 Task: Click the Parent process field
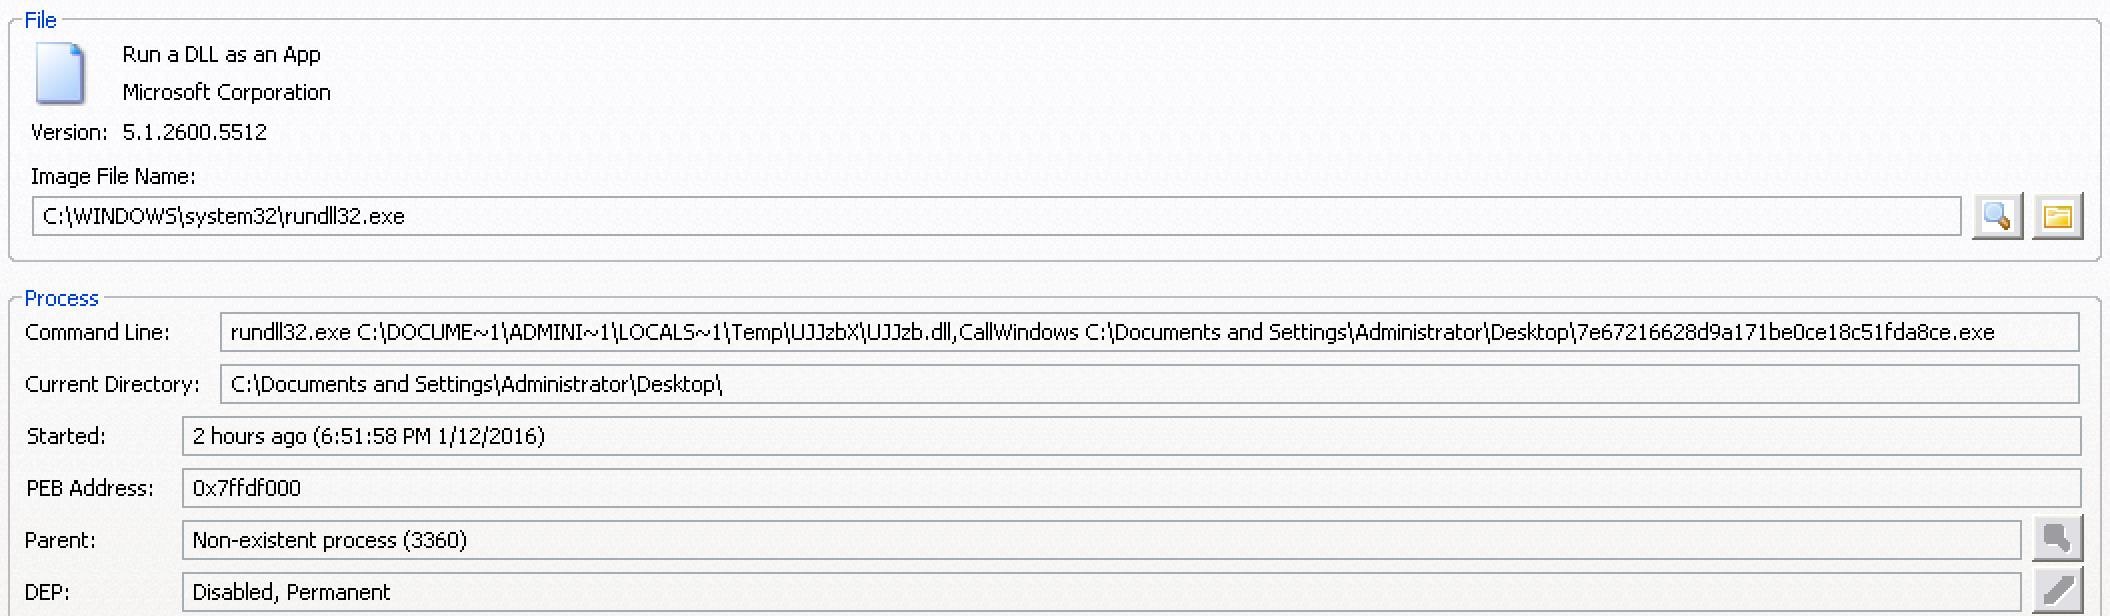tap(1101, 540)
